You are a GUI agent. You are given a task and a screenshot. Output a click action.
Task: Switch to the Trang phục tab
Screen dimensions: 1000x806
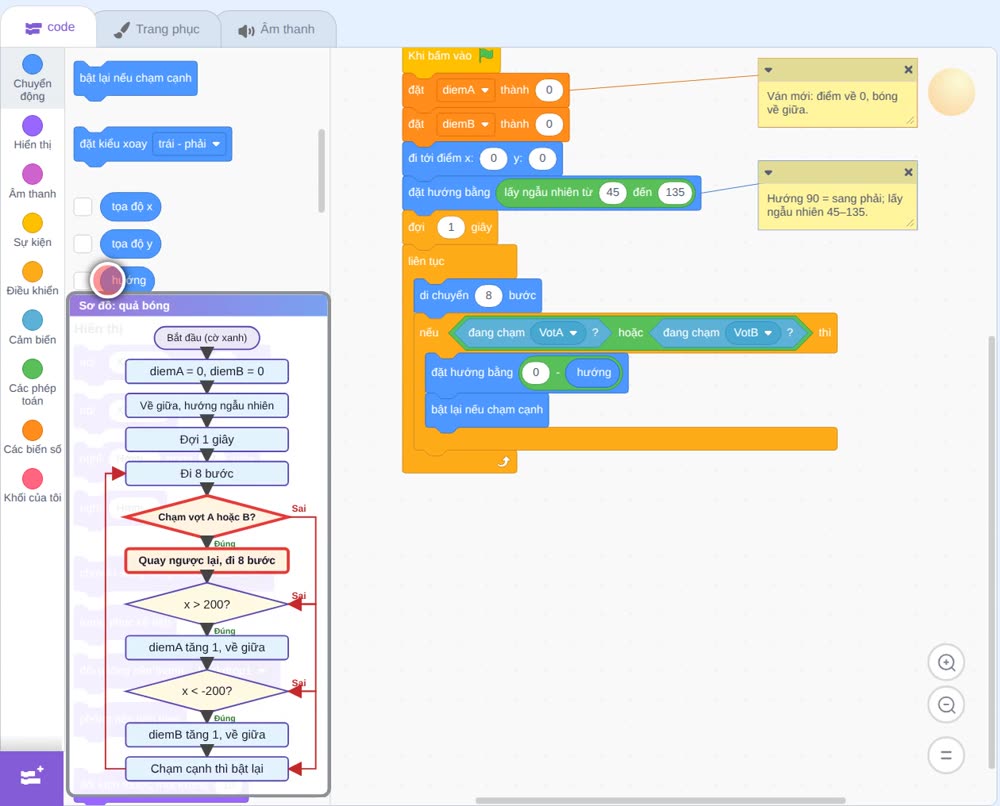(x=157, y=29)
